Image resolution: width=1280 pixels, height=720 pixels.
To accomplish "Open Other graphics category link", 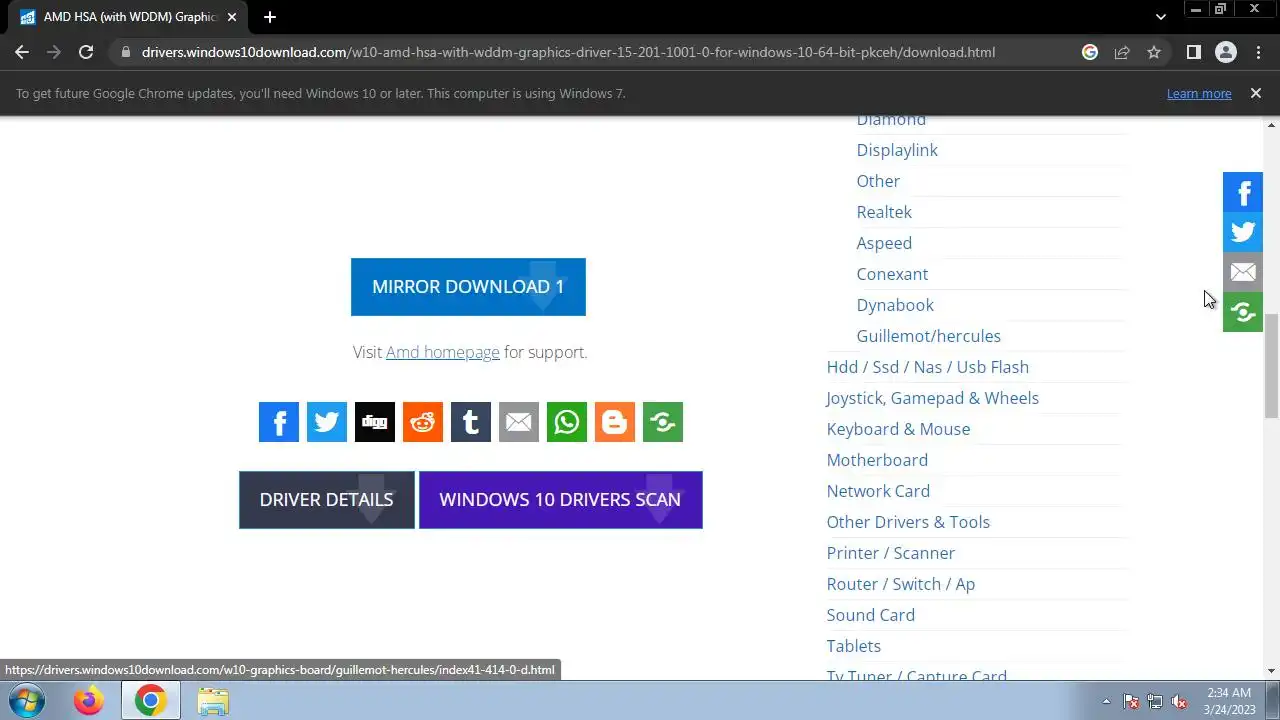I will 878,181.
